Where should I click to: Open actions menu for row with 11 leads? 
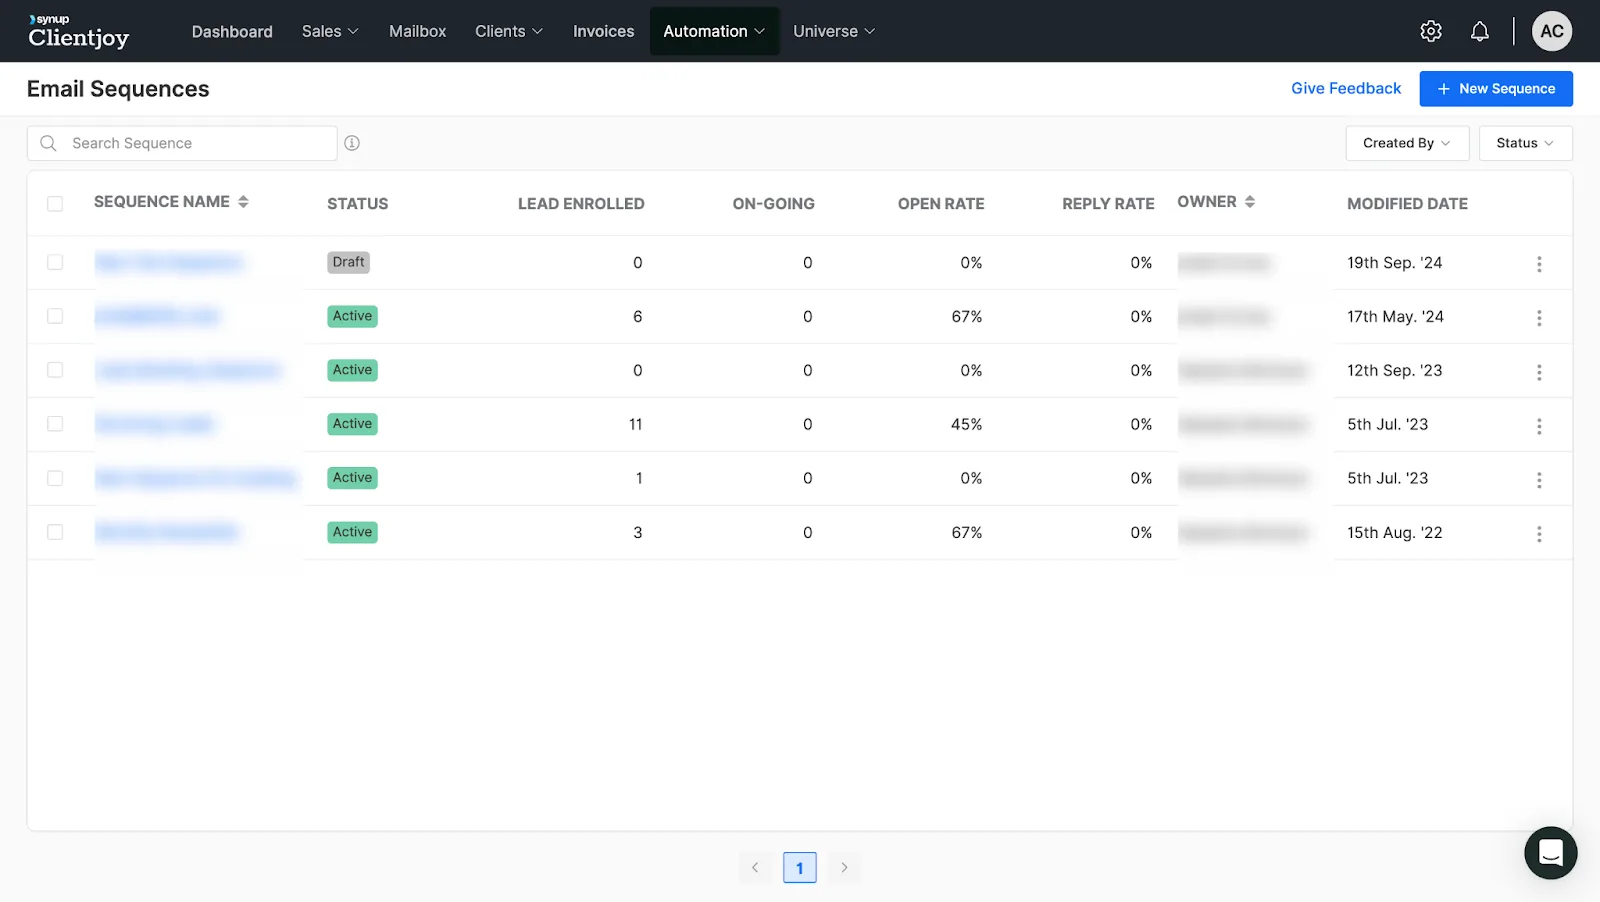(x=1539, y=426)
